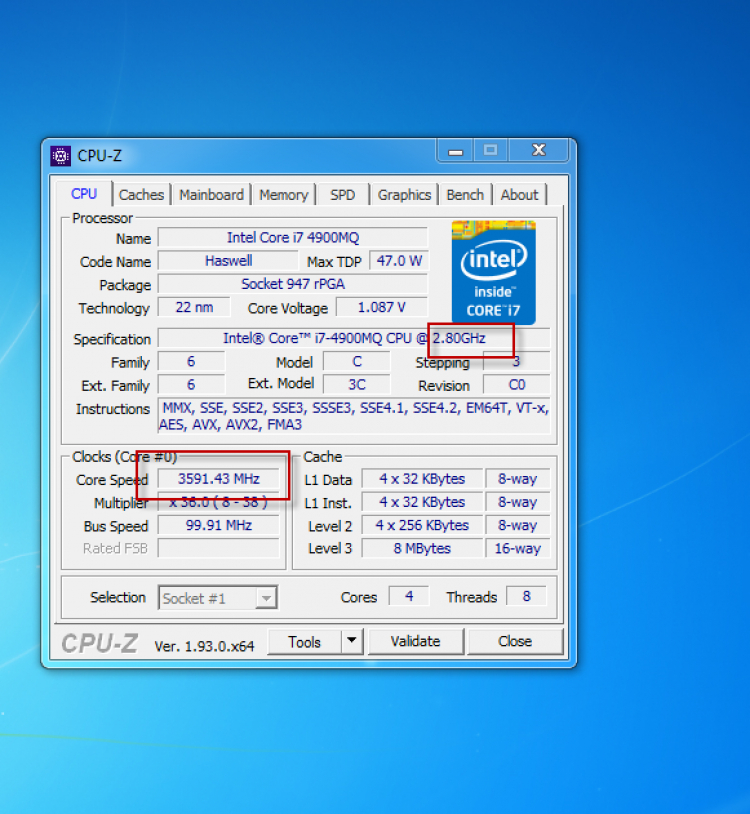Click the Tools button
This screenshot has height=814, width=750.
click(305, 642)
